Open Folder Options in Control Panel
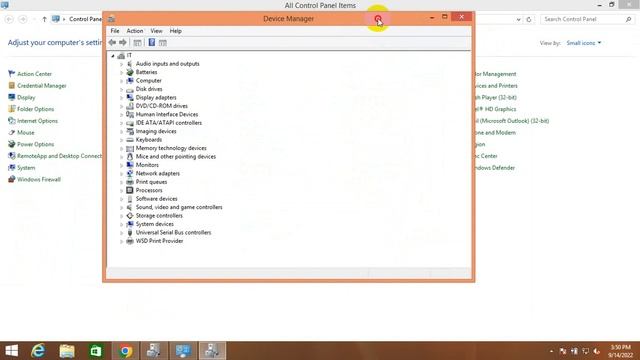Viewport: 640px width, 360px height. pos(36,109)
